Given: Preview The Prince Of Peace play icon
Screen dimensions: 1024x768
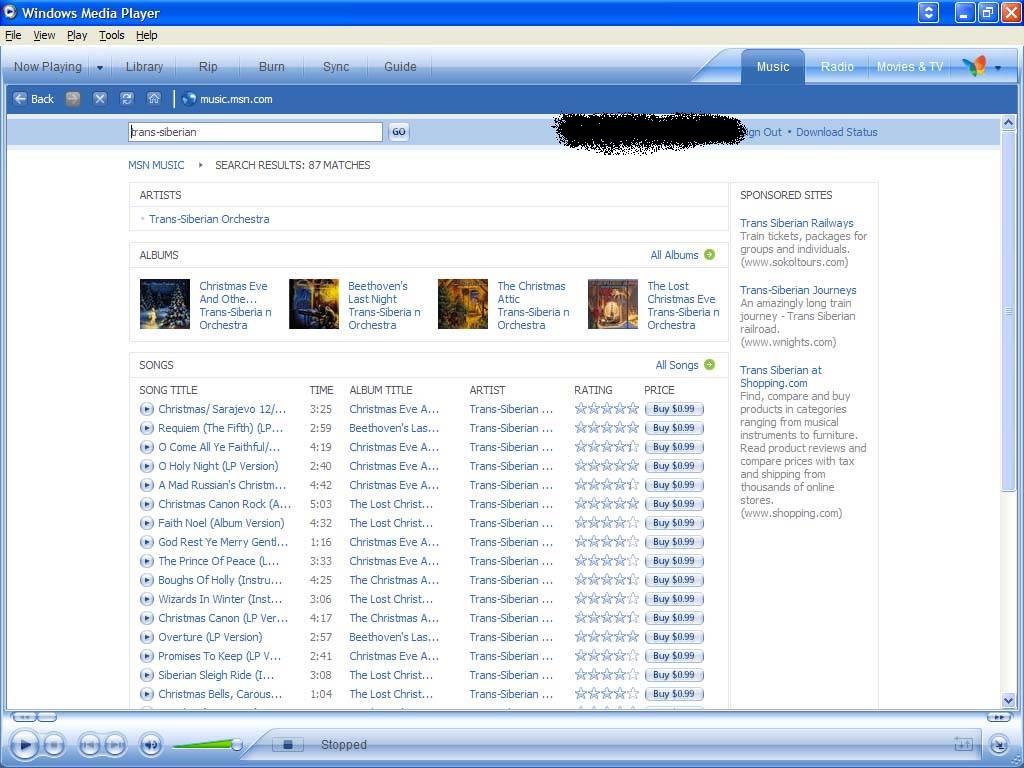Looking at the screenshot, I should pos(146,560).
